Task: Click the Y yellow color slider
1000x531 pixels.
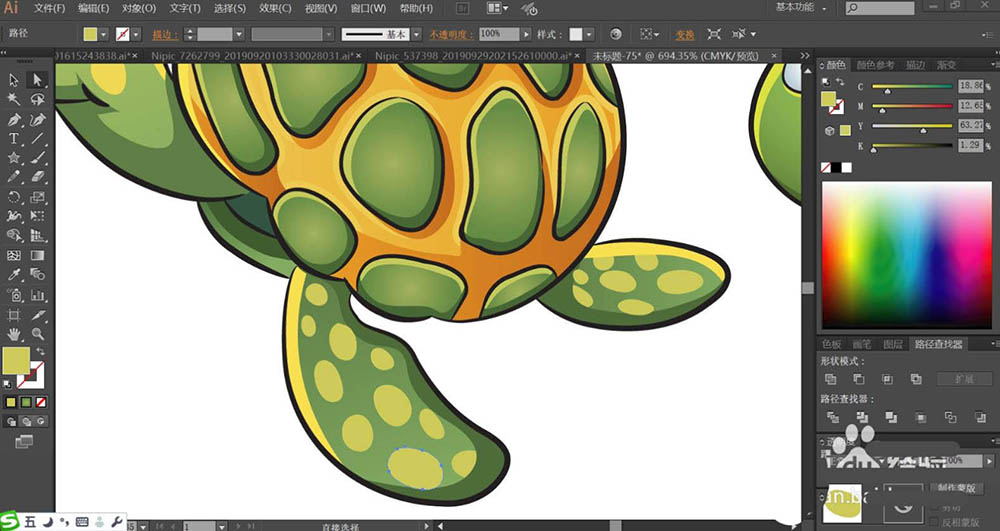Action: (912, 127)
